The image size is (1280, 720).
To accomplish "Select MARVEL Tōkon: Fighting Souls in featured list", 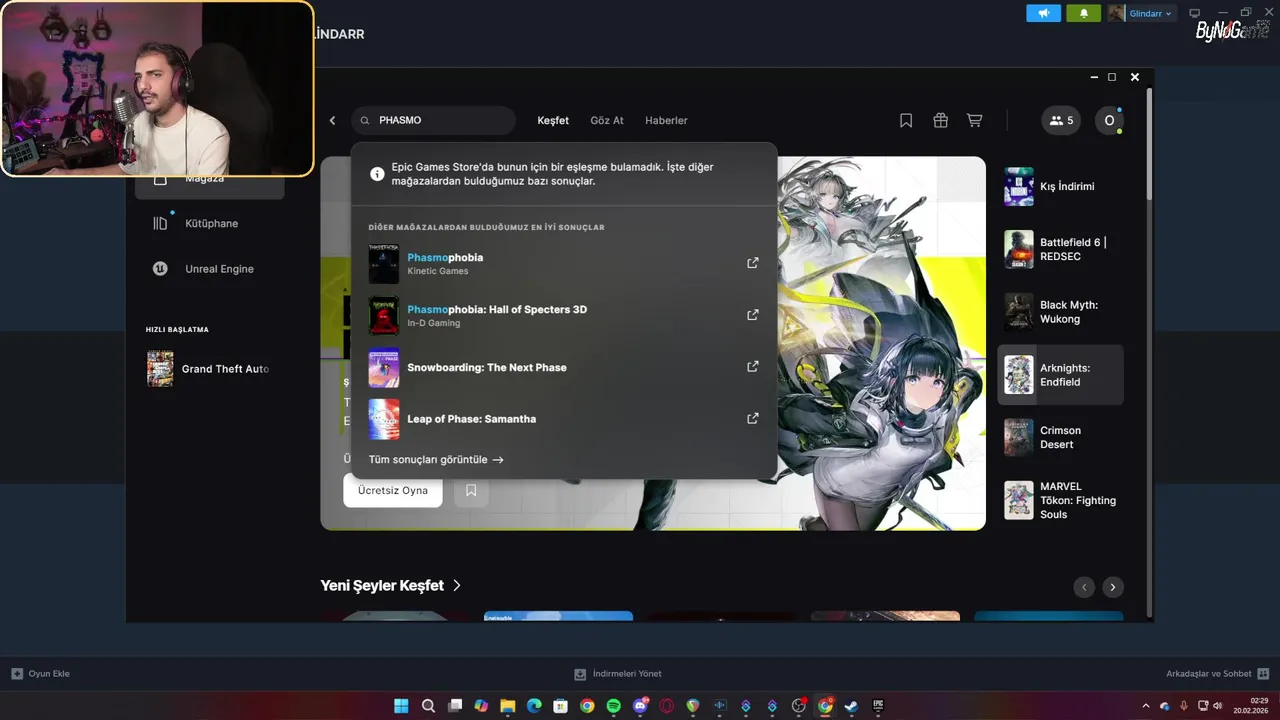I will [1061, 500].
